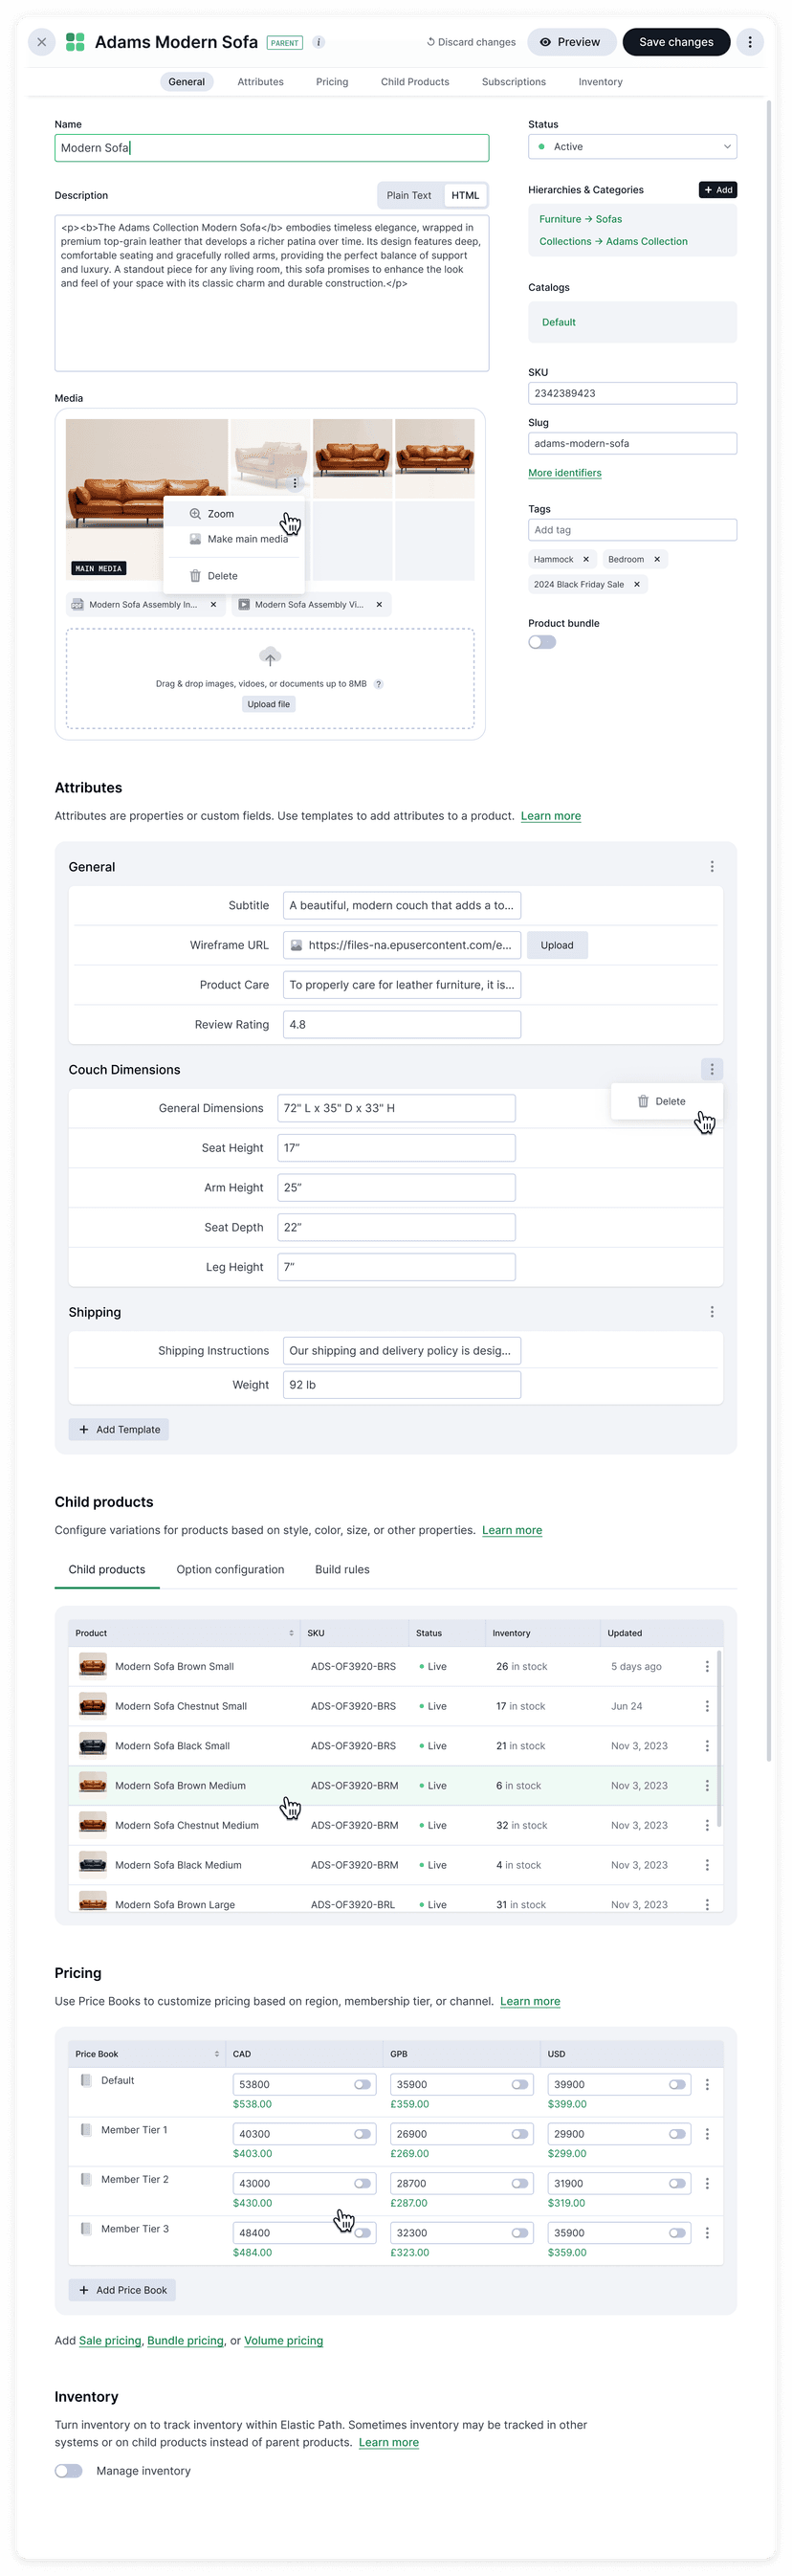
Task: Click the cloud upload icon in drop zone
Action: (x=270, y=657)
